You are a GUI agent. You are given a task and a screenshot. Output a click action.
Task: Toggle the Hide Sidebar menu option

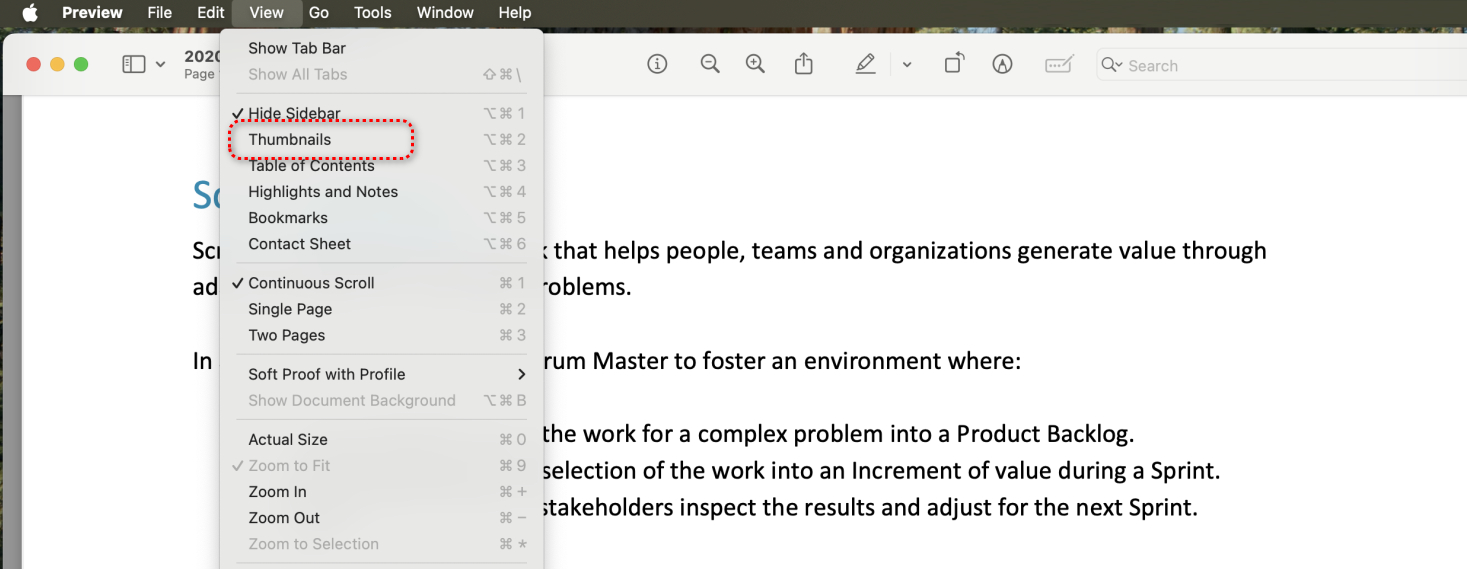pos(294,114)
